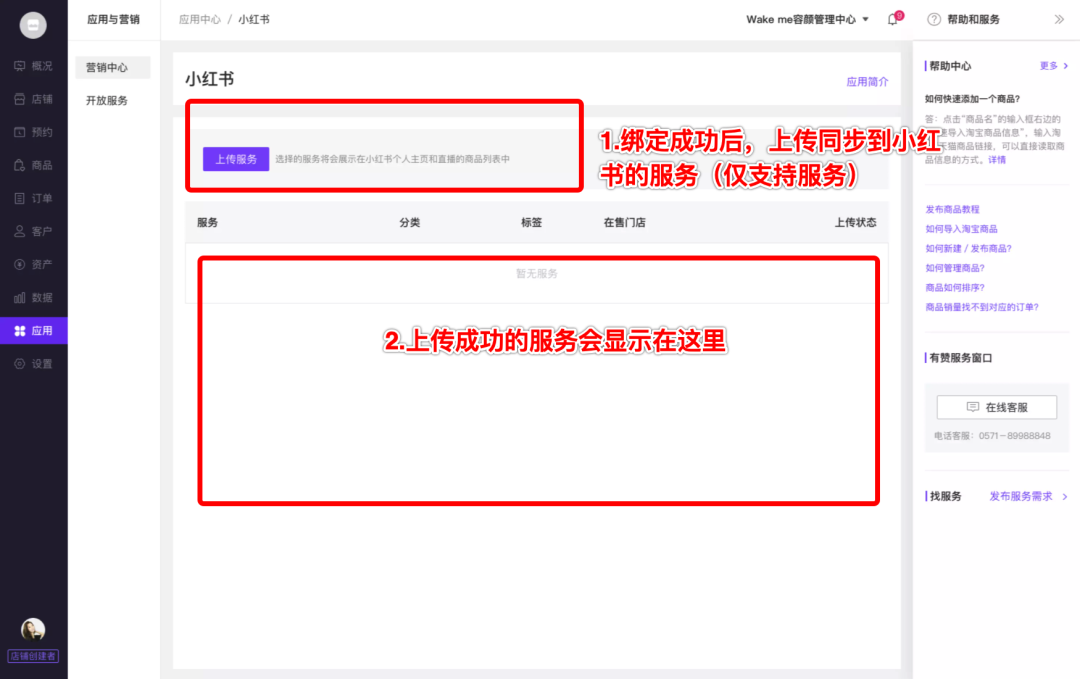Click the 店铺创建者 role badge
Viewport: 1080px width, 679px height.
coord(33,656)
